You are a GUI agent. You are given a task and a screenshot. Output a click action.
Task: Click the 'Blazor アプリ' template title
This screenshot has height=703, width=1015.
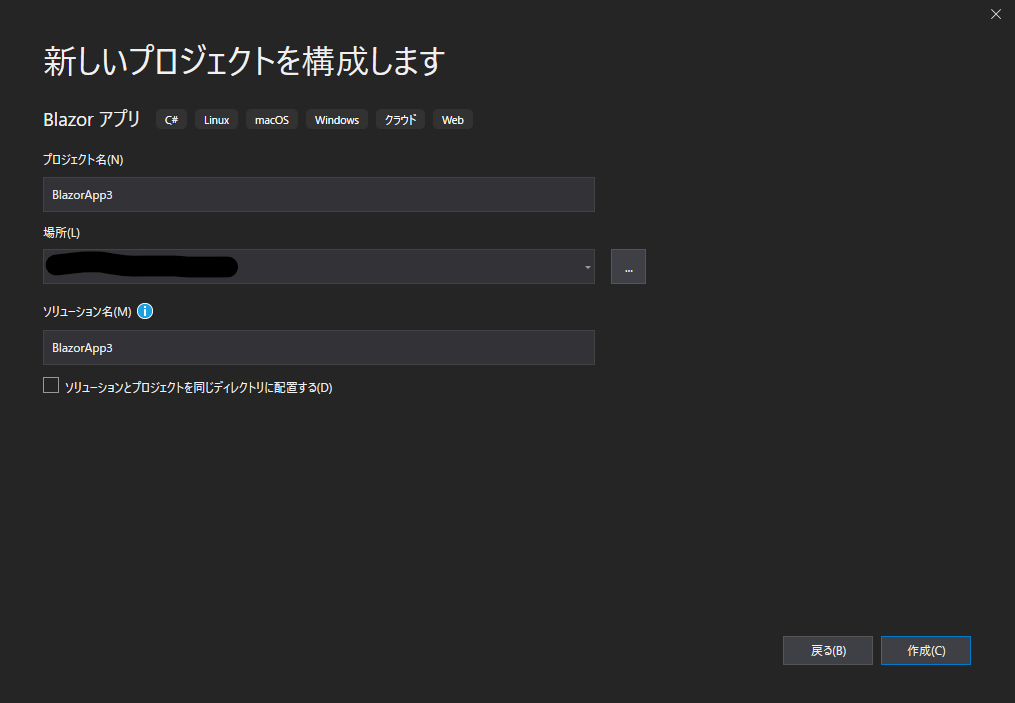(92, 119)
